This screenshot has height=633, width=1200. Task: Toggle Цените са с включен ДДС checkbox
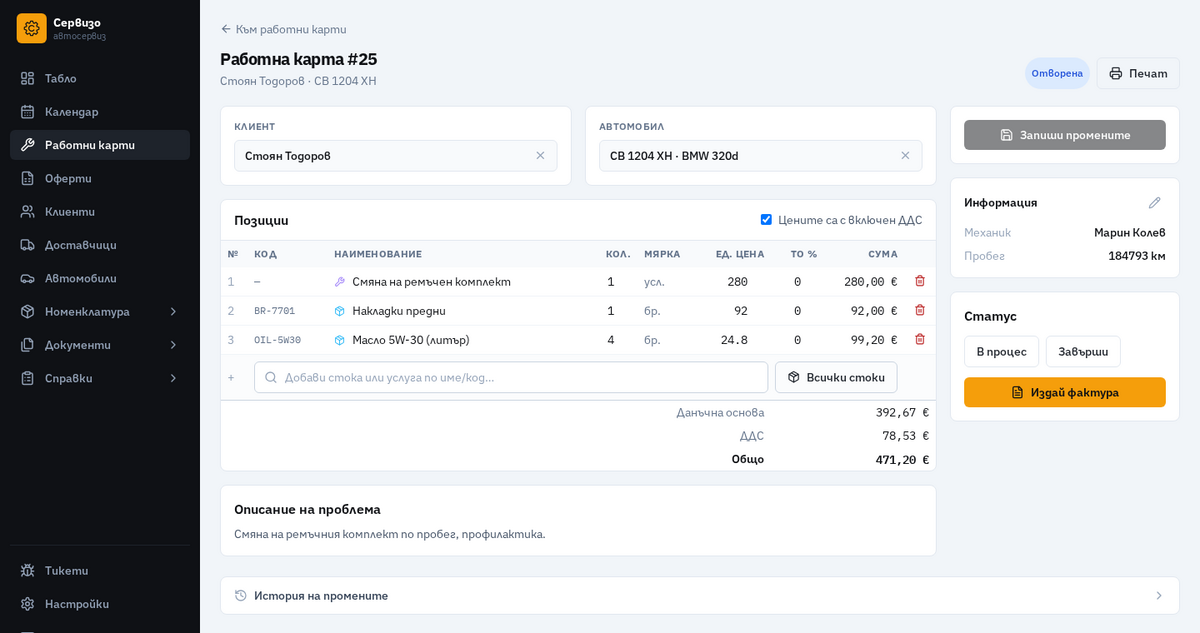point(766,220)
